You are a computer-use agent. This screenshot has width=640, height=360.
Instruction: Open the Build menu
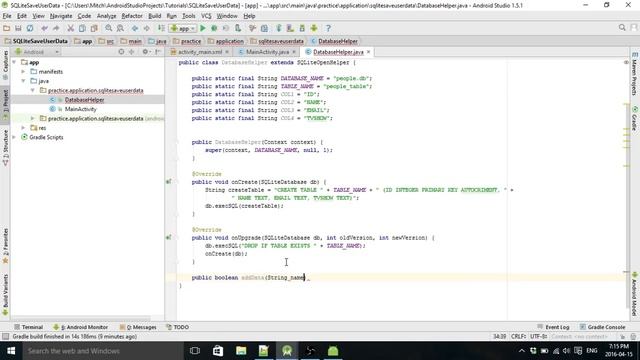154,16
